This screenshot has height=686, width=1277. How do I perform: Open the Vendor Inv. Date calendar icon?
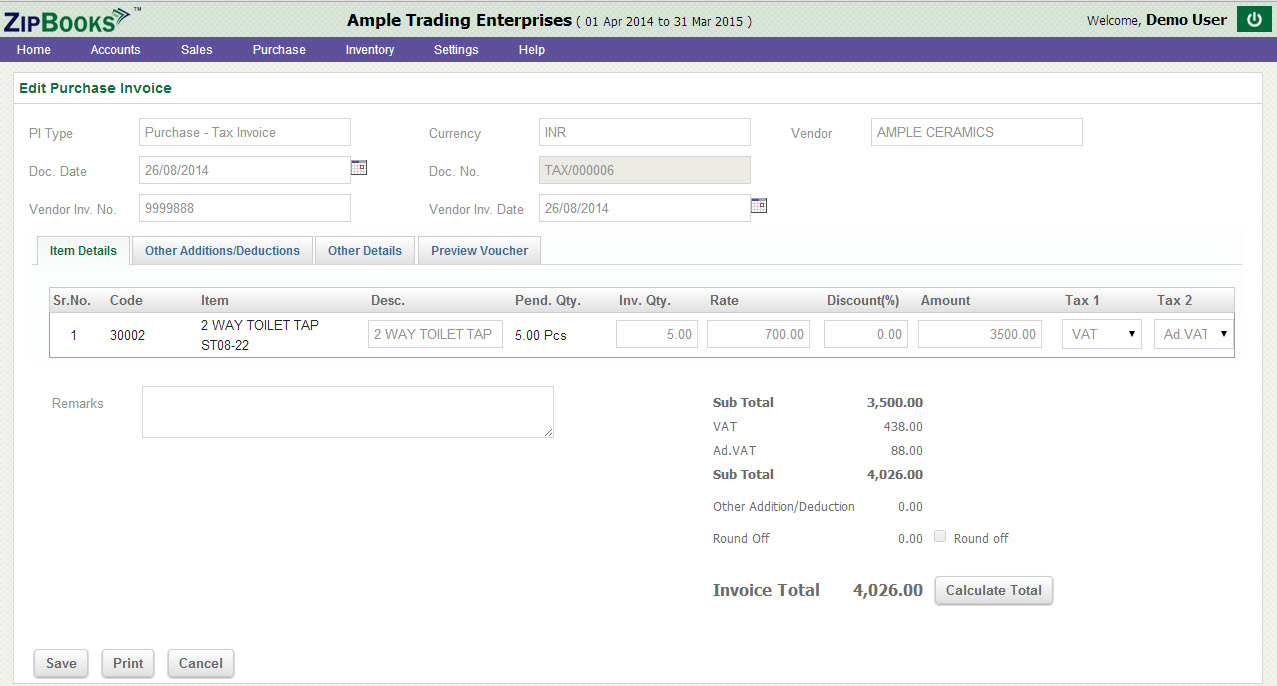click(x=759, y=206)
